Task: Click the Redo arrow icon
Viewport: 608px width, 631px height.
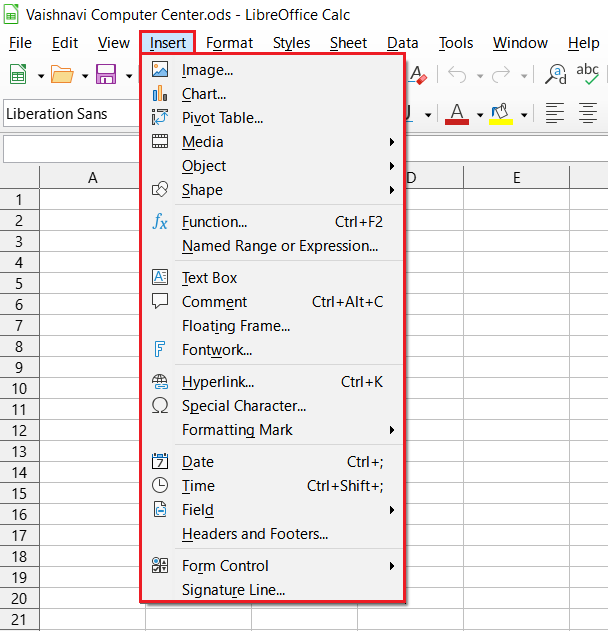Action: point(501,75)
